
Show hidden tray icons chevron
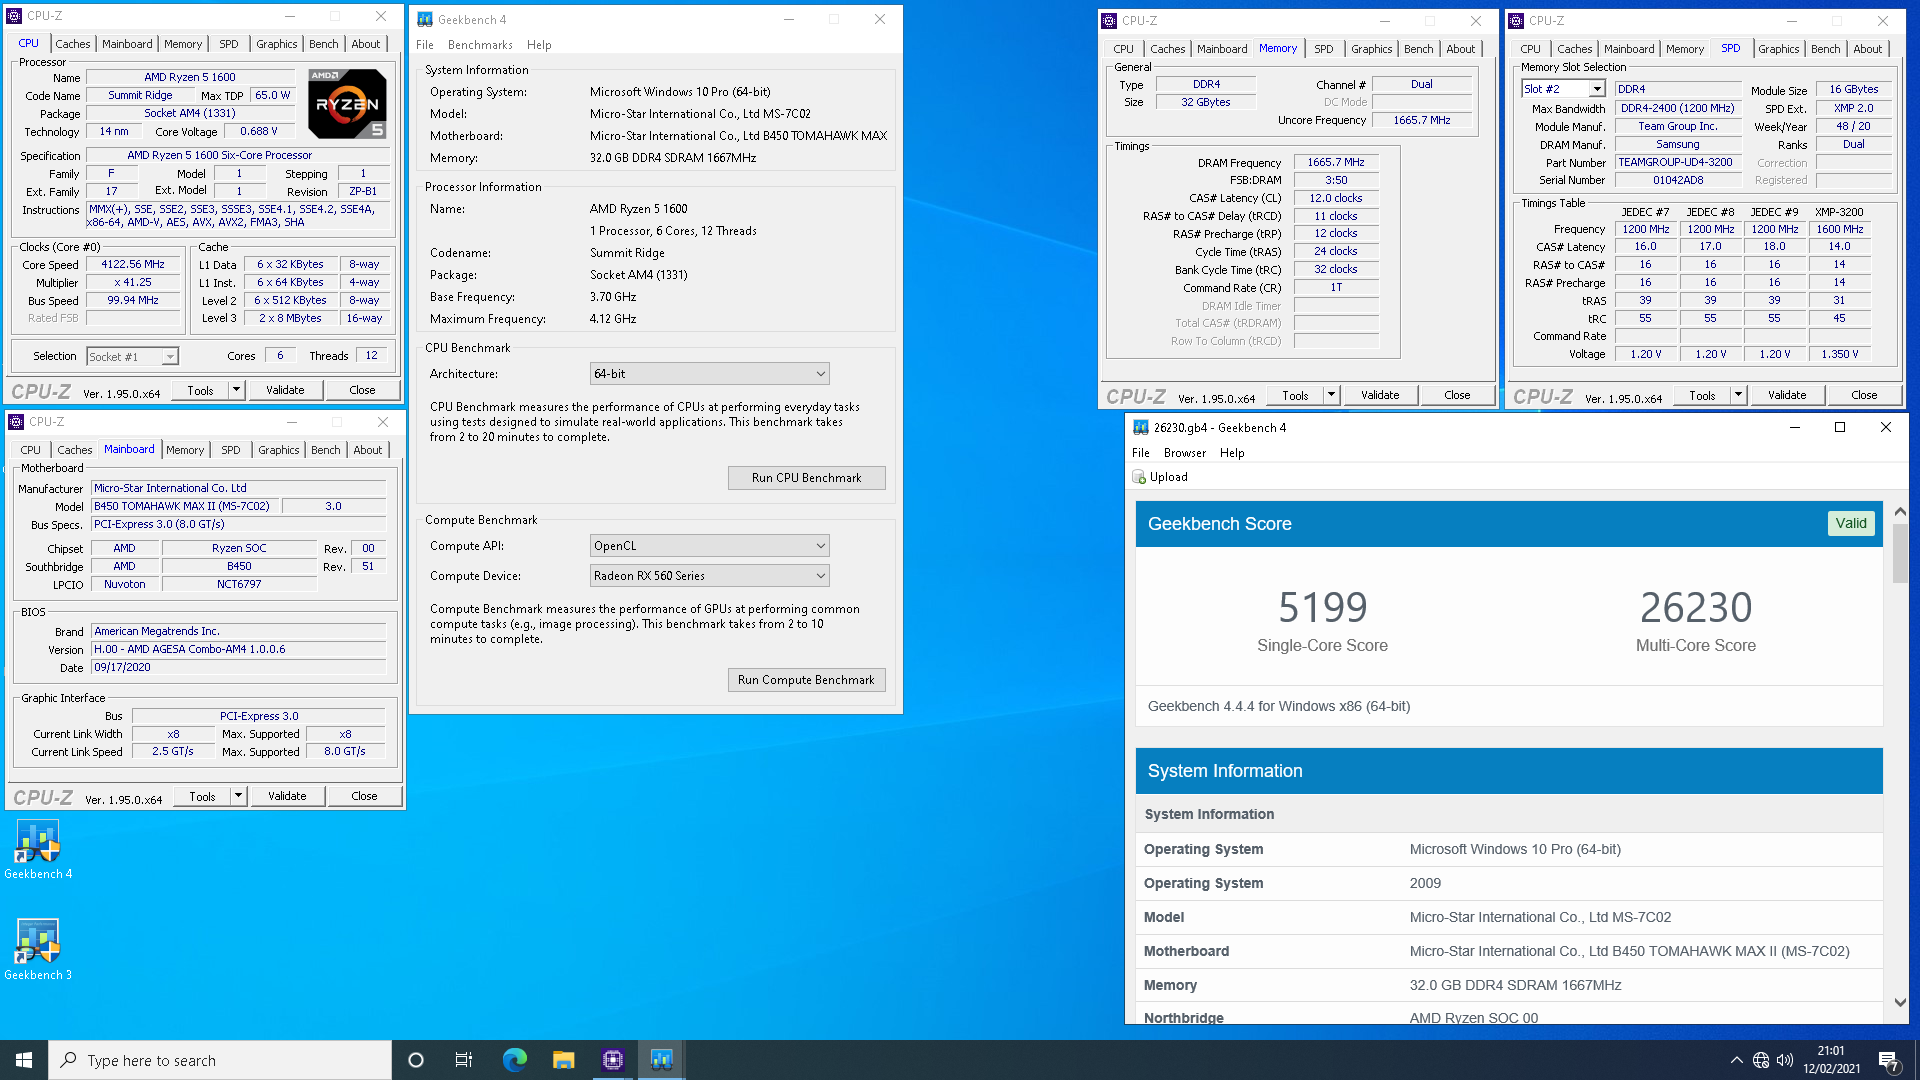1736,1060
